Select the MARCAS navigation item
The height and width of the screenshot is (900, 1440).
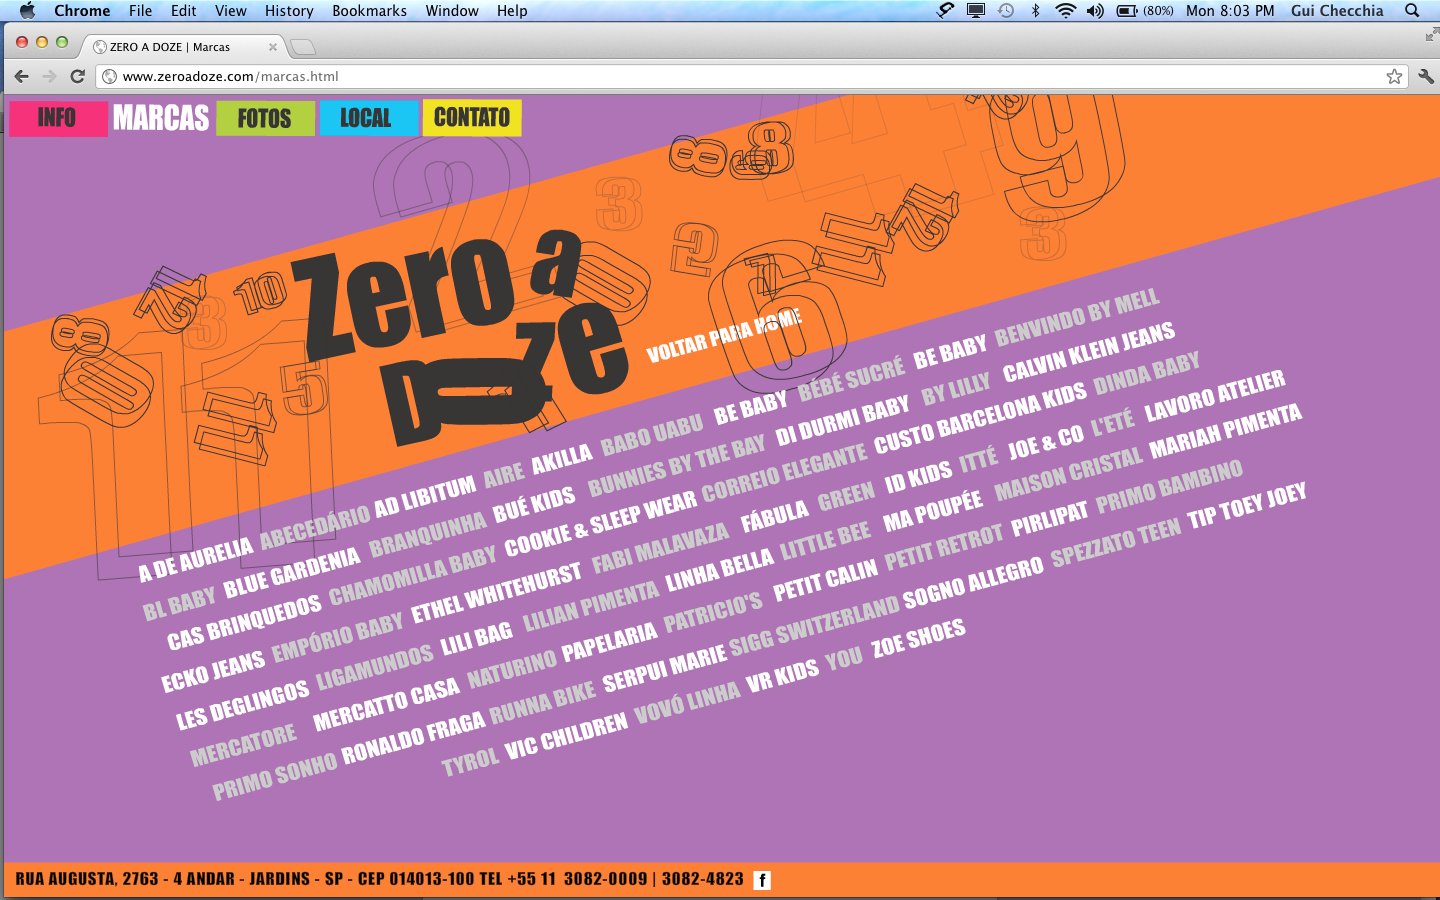point(161,118)
